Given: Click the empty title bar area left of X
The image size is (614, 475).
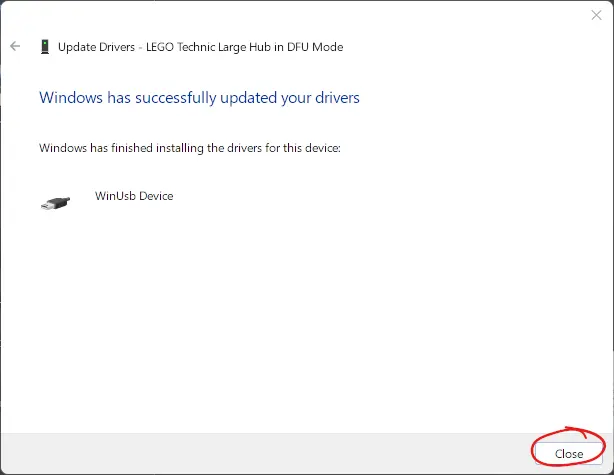Looking at the screenshot, I should pos(300,15).
